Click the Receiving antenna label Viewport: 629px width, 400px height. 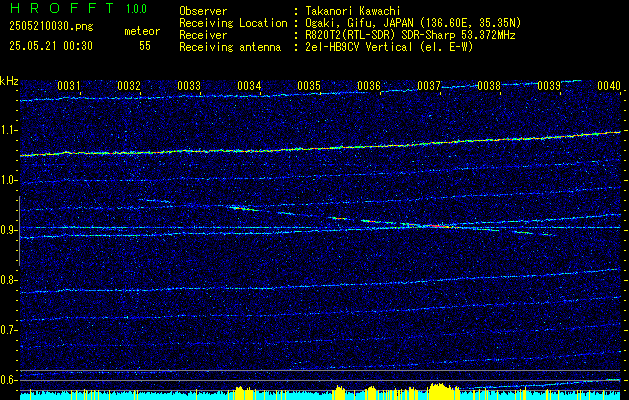(230, 47)
